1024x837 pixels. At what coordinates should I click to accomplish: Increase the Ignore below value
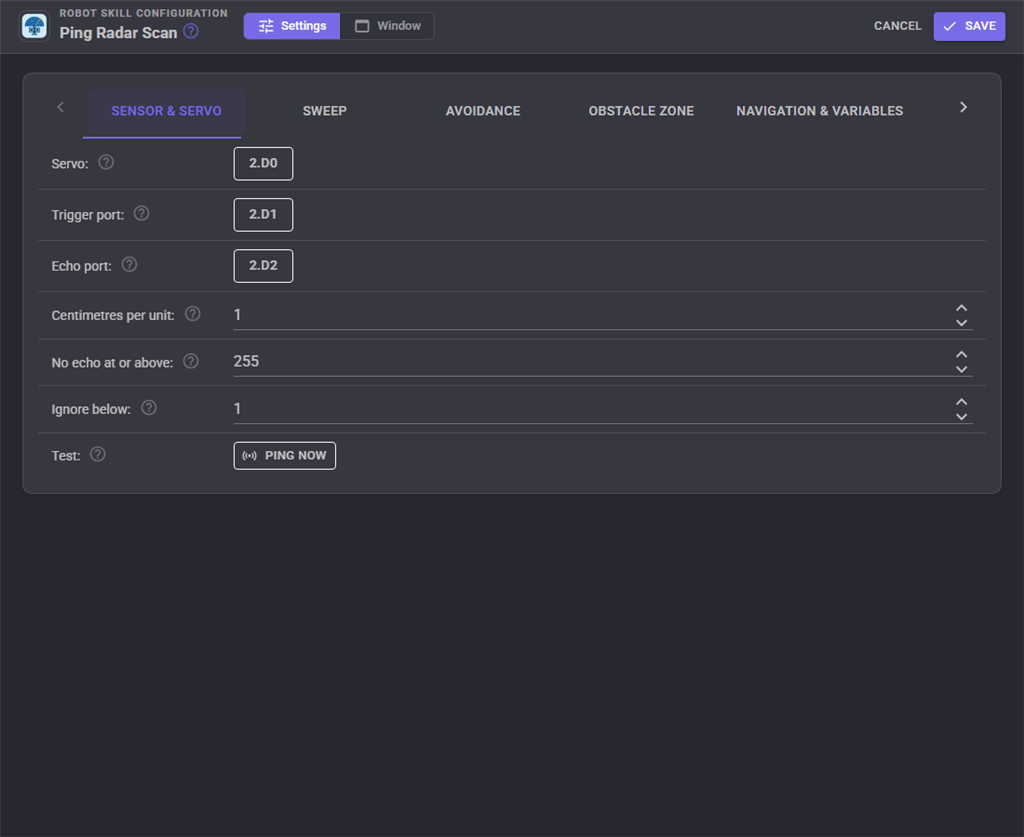coord(961,402)
